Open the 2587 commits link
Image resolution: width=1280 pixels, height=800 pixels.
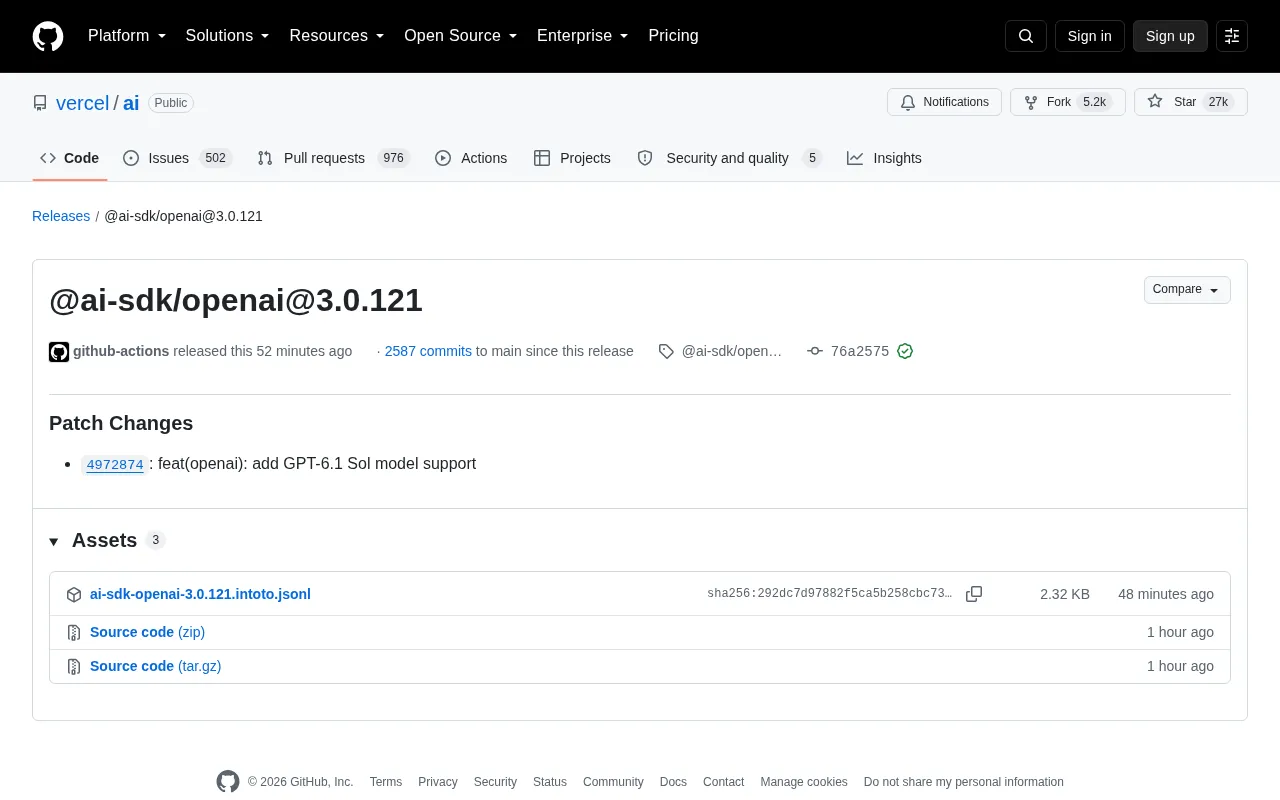pos(428,351)
